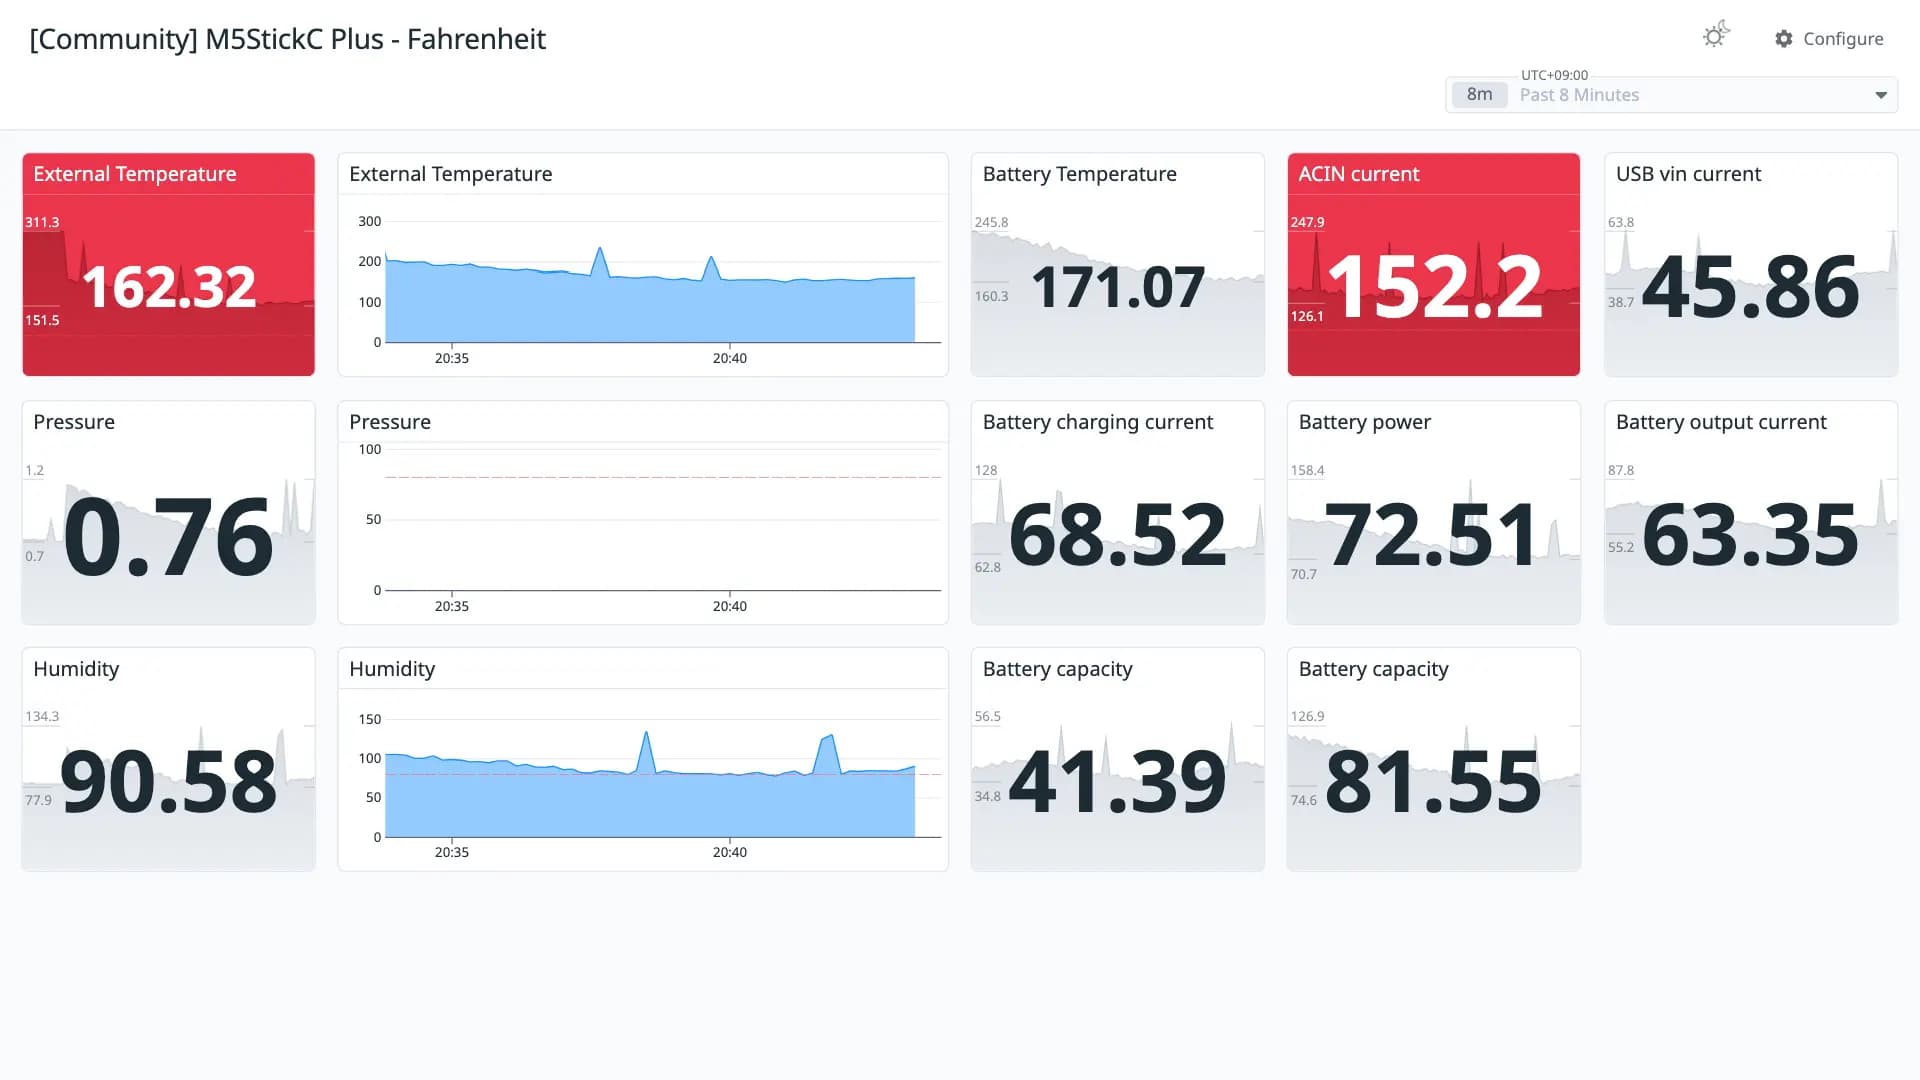1920x1080 pixels.
Task: Click the USB vin current widget title
Action: click(1688, 174)
